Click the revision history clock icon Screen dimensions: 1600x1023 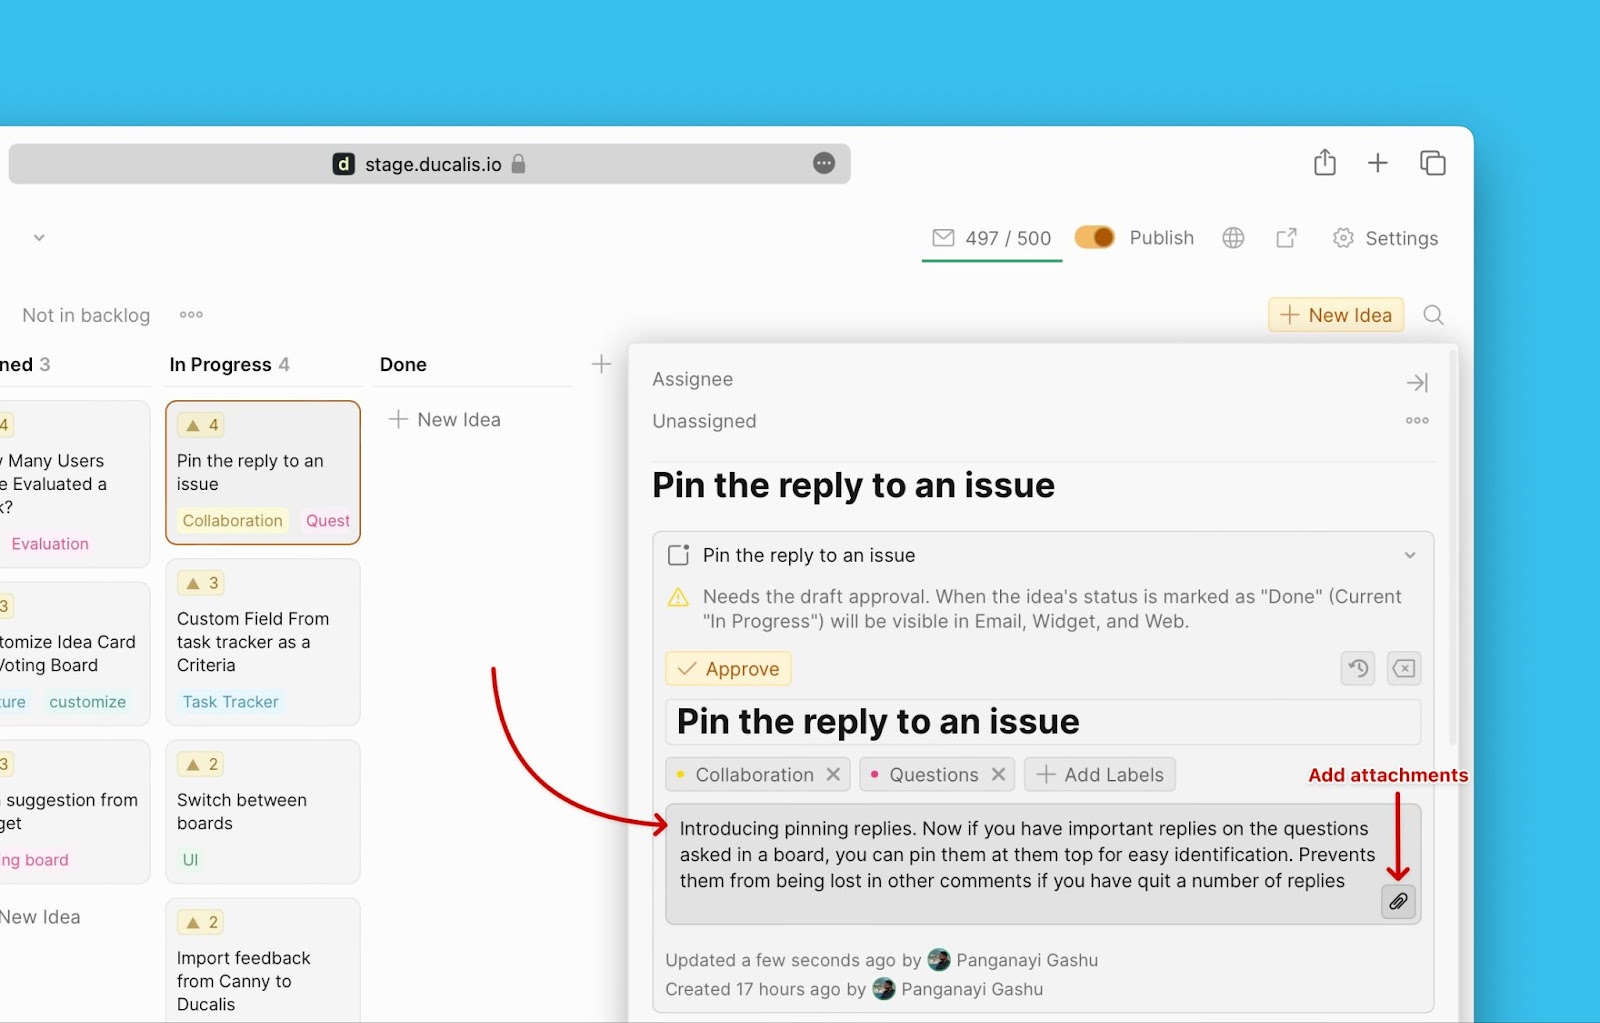pyautogui.click(x=1358, y=668)
